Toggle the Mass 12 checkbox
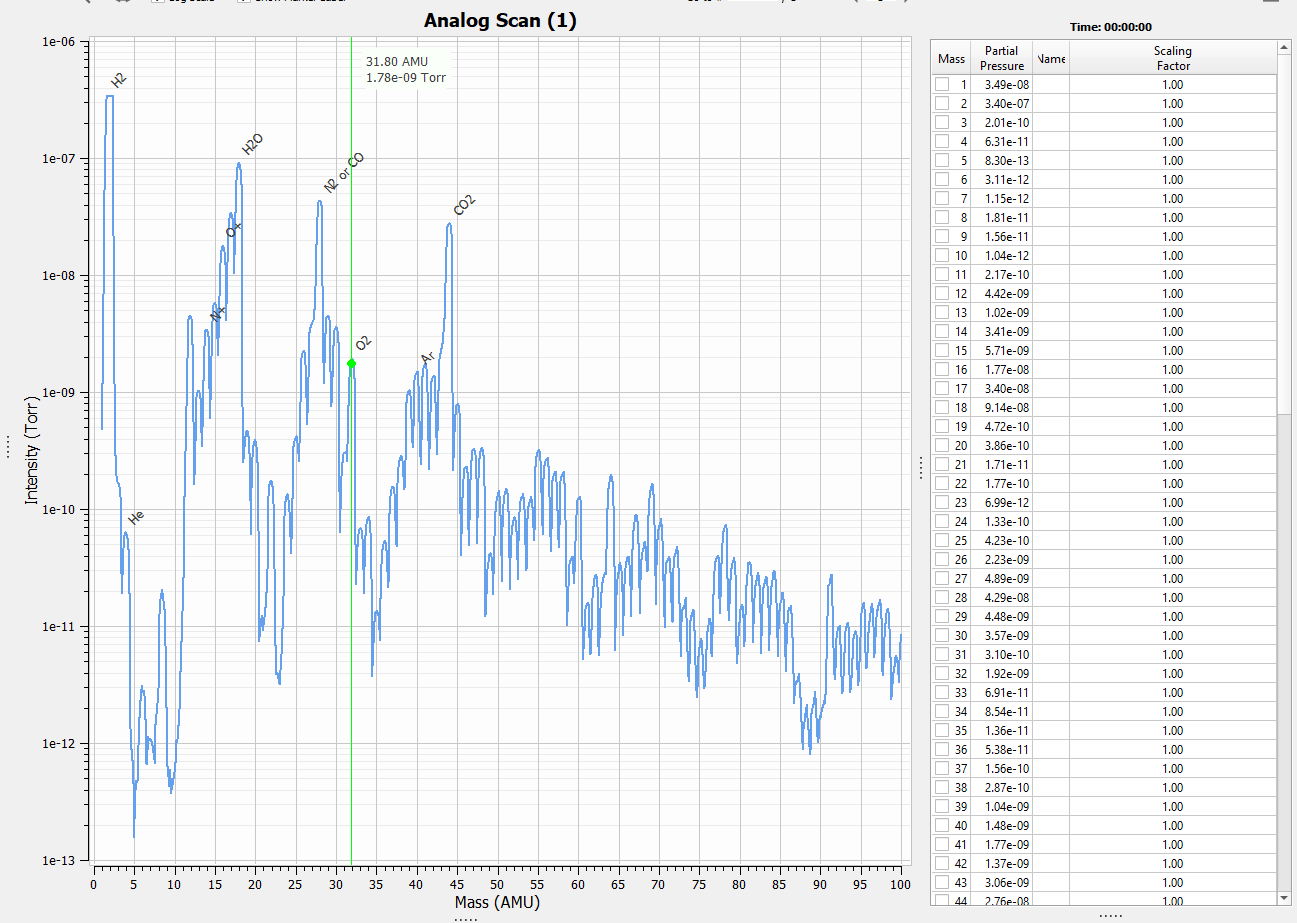Viewport: 1297px width, 923px height. pos(942,294)
